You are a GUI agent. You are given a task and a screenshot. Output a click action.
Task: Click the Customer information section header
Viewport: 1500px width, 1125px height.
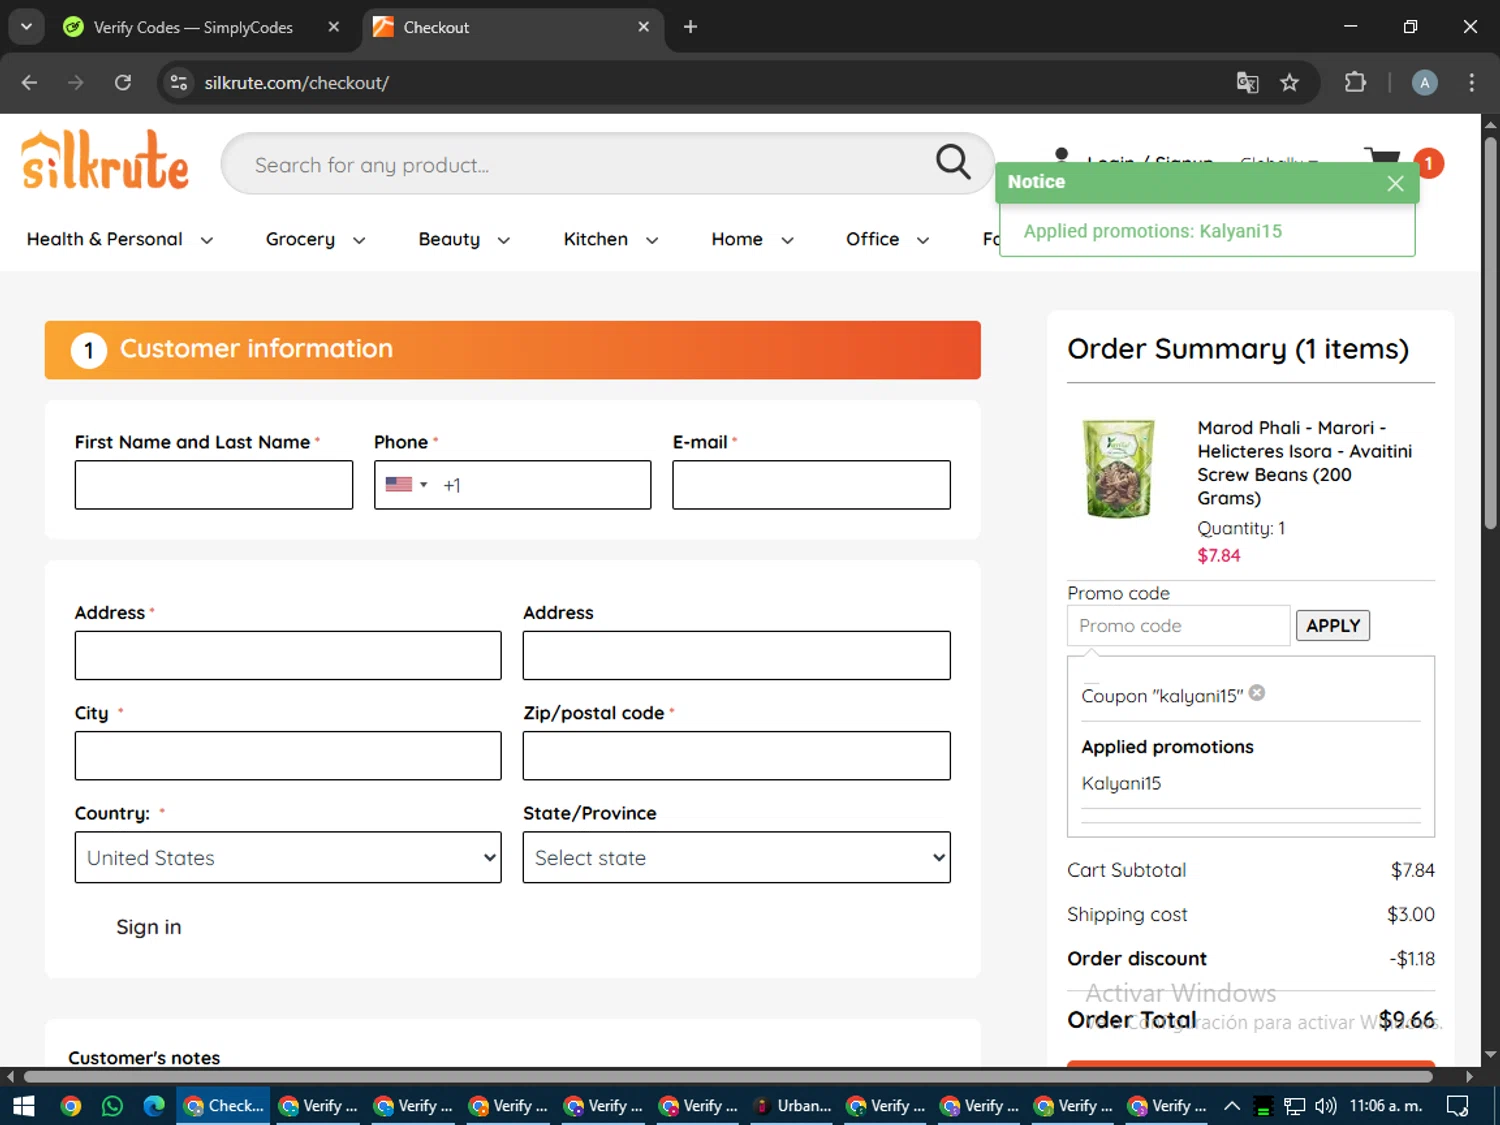pyautogui.click(x=512, y=349)
